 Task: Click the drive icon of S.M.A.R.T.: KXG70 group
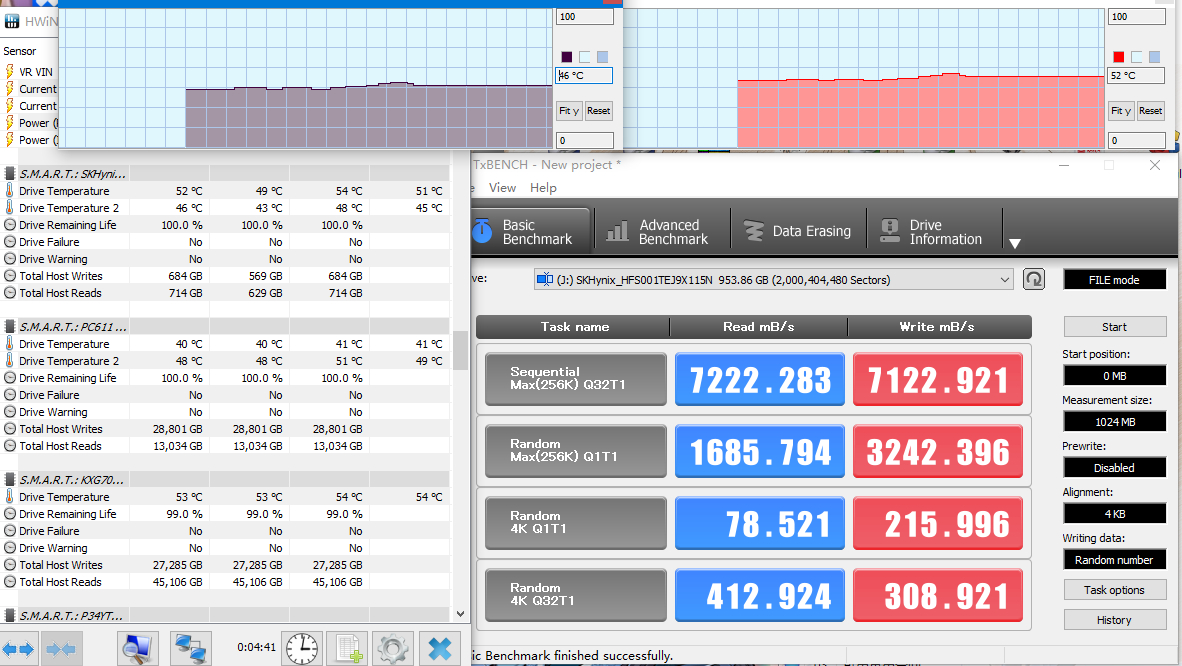(x=10, y=480)
